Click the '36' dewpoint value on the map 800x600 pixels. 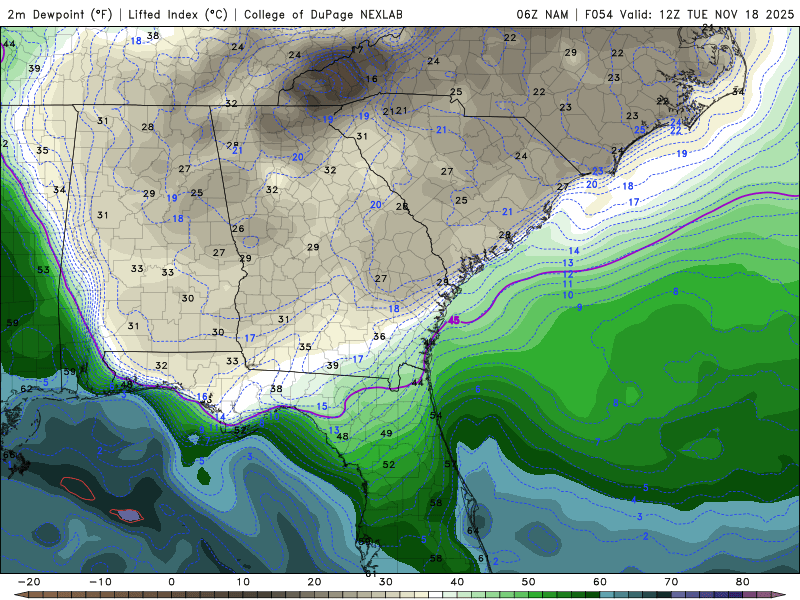click(379, 336)
